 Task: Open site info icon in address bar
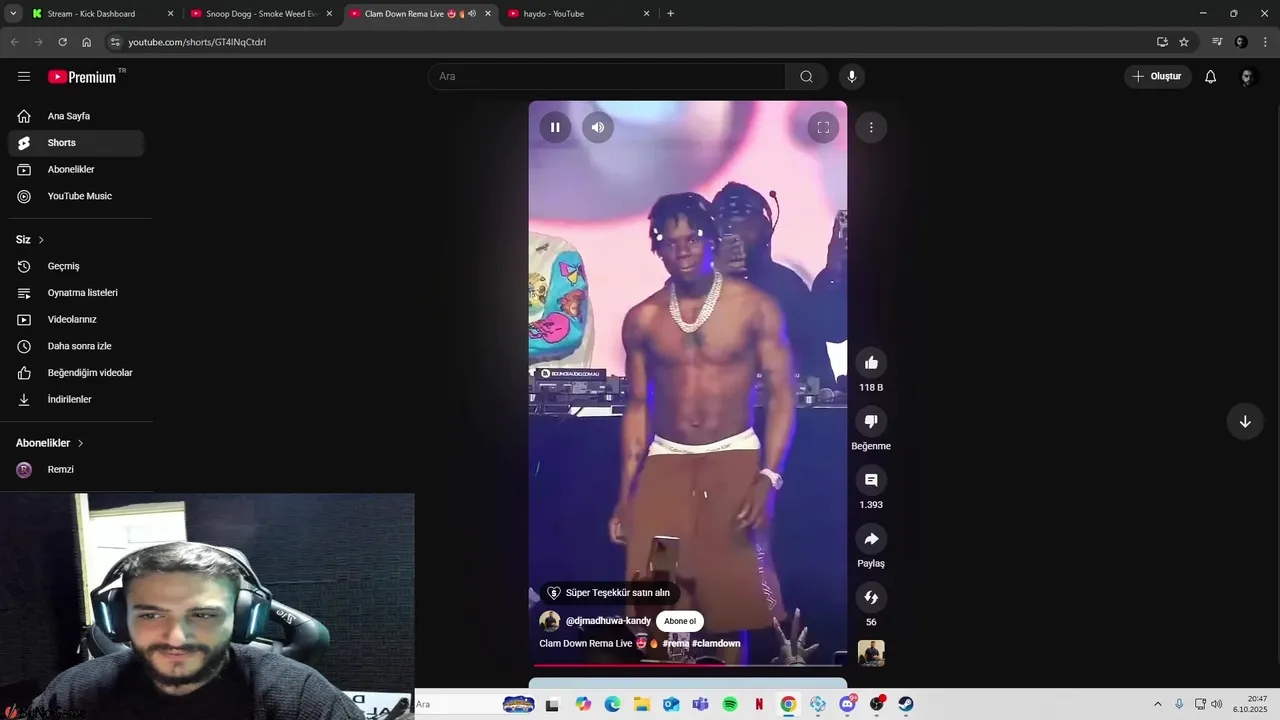click(x=115, y=42)
